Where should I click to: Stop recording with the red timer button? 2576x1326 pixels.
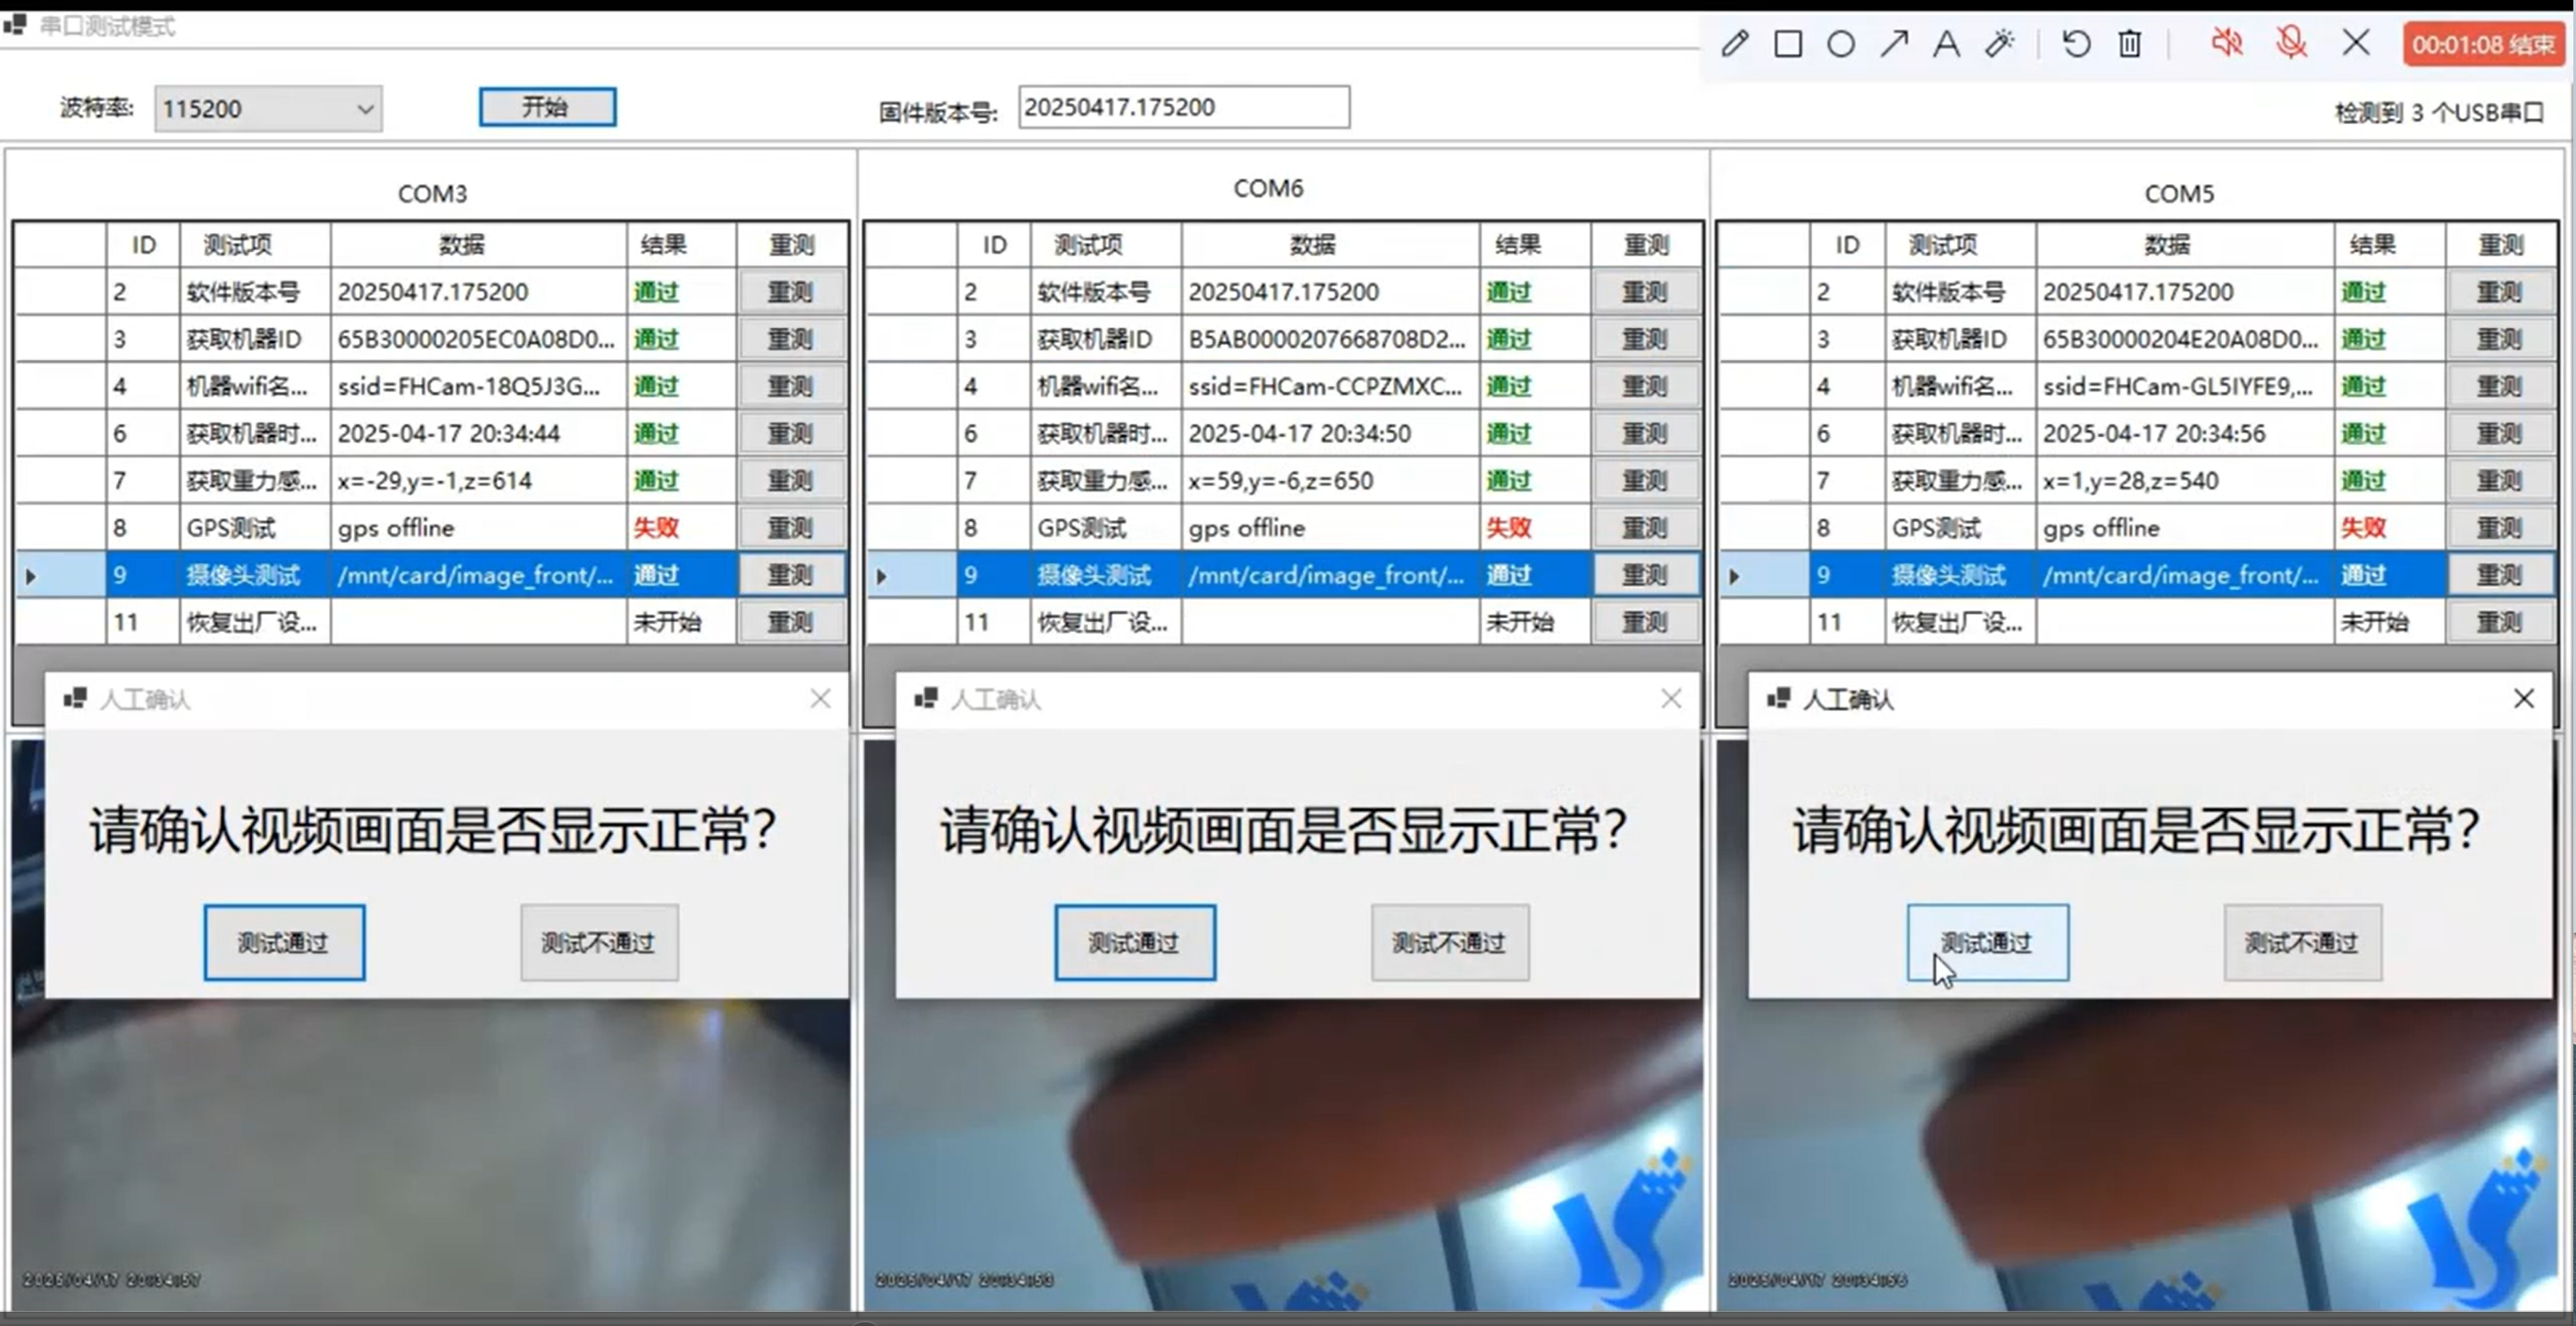tap(2484, 45)
